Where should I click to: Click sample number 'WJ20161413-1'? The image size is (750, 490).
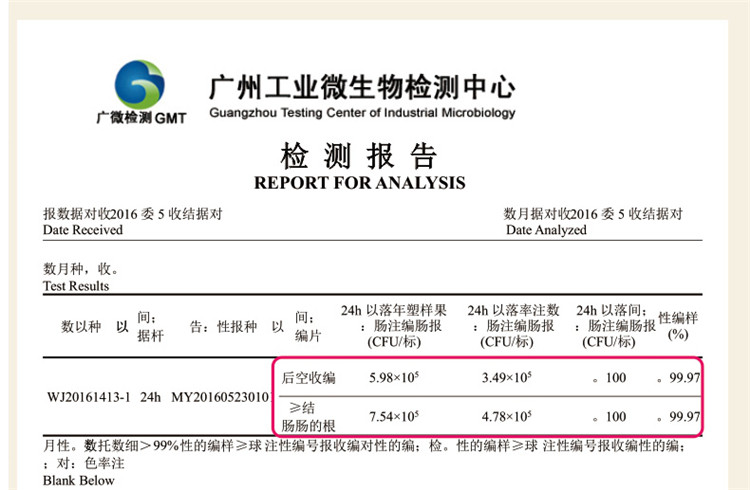tap(88, 397)
